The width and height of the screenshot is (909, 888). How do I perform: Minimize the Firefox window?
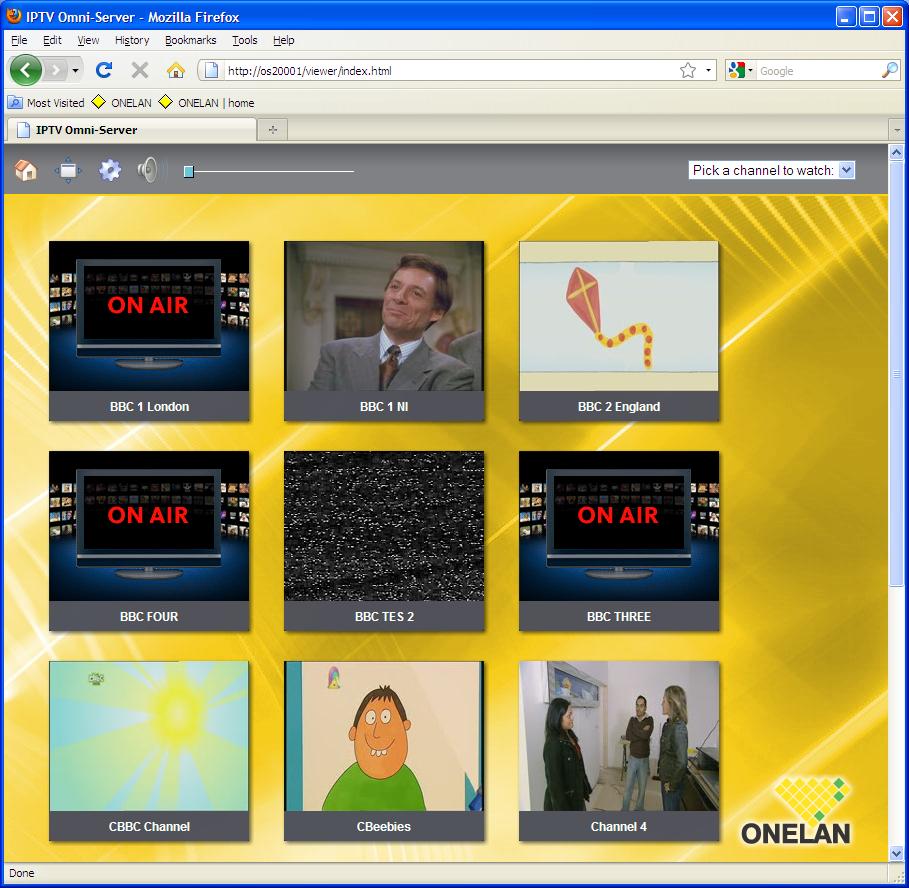[846, 17]
